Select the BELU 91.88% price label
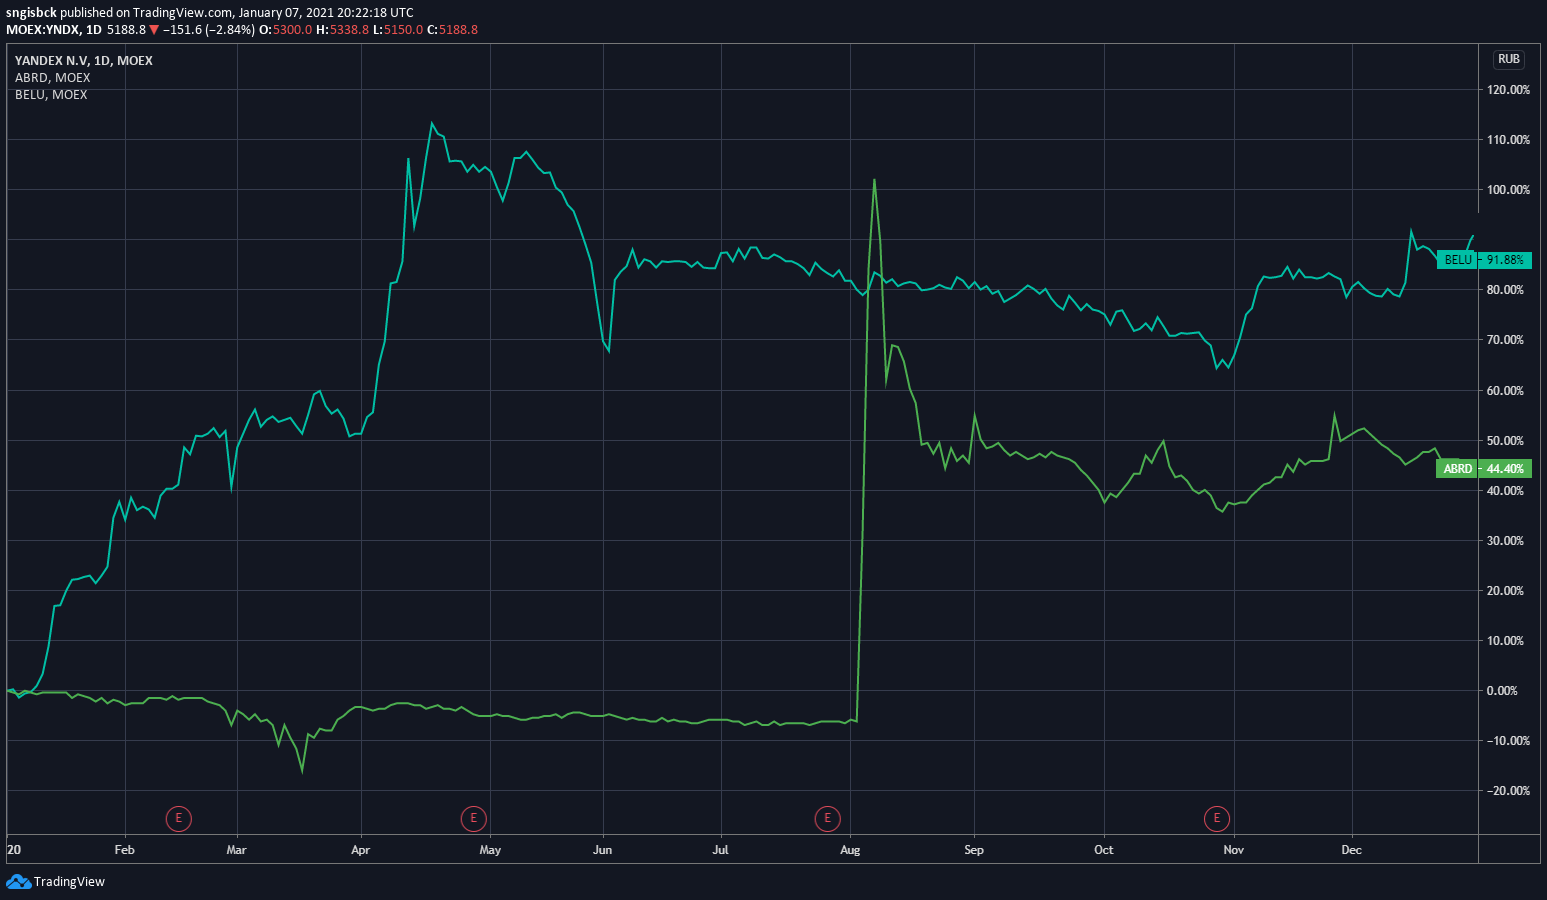 [1484, 260]
